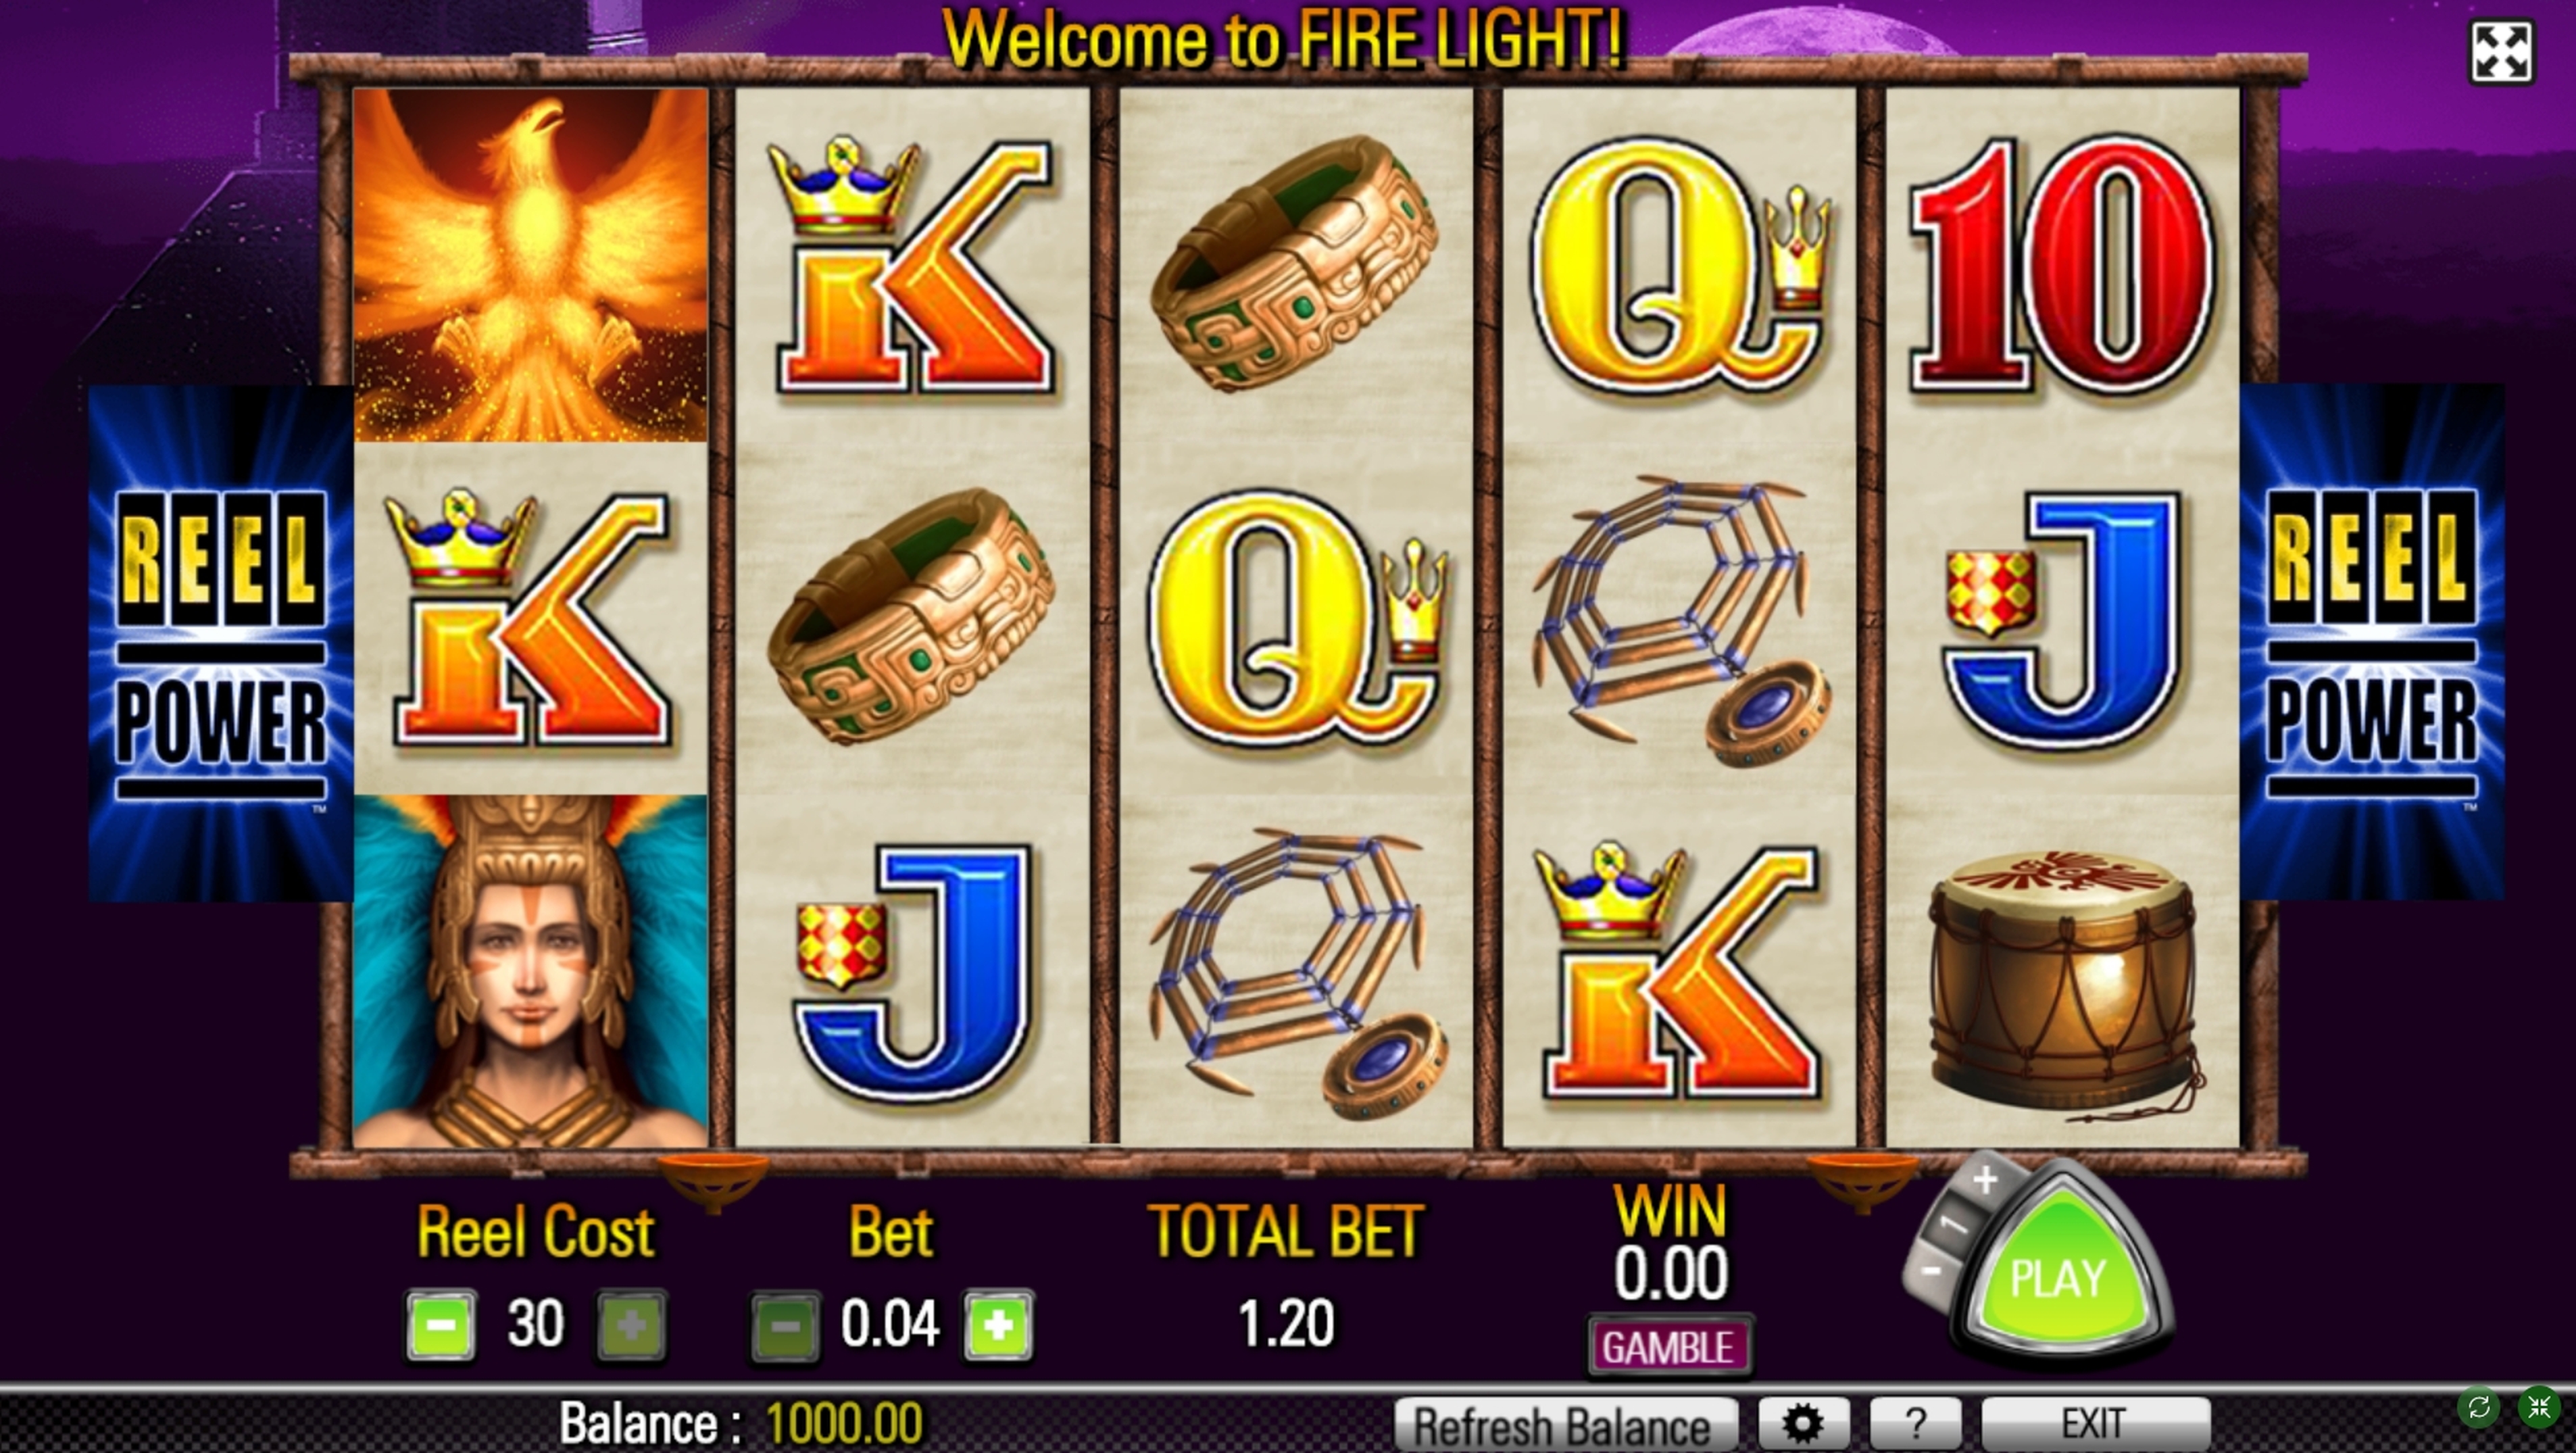The width and height of the screenshot is (2576, 1453).
Task: Increase Reel Cost with plus button
Action: pos(631,1325)
